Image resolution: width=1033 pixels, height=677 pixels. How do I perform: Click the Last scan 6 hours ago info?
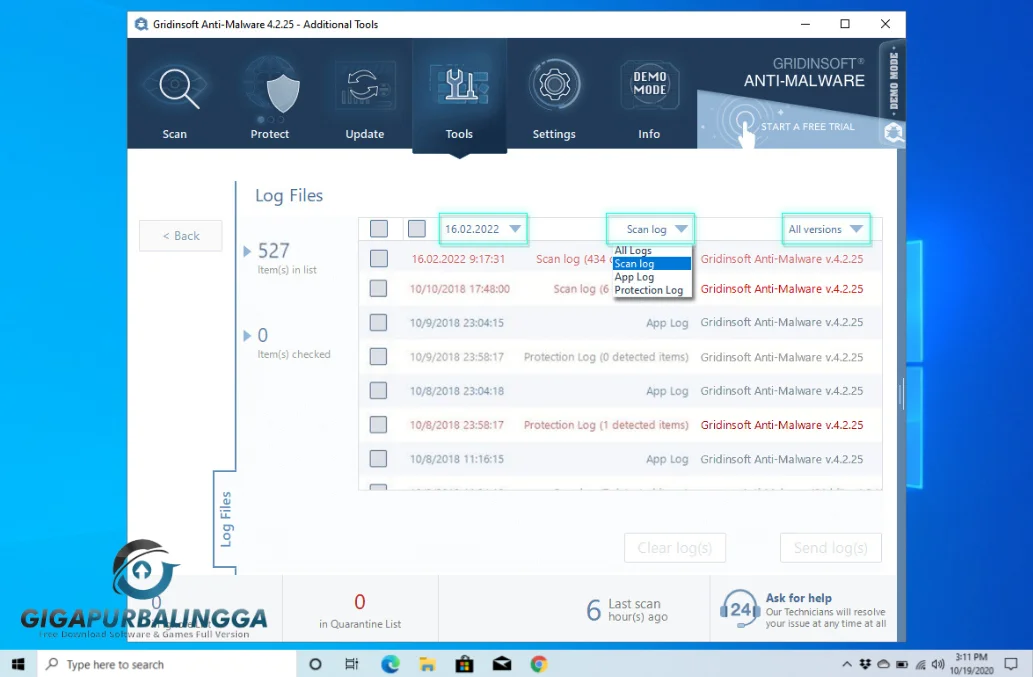tap(627, 610)
